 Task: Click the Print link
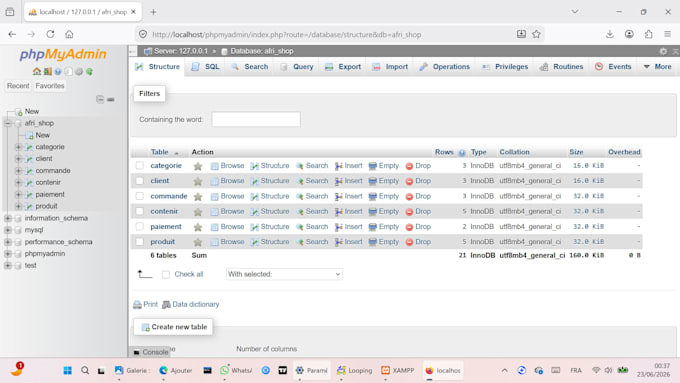(145, 304)
